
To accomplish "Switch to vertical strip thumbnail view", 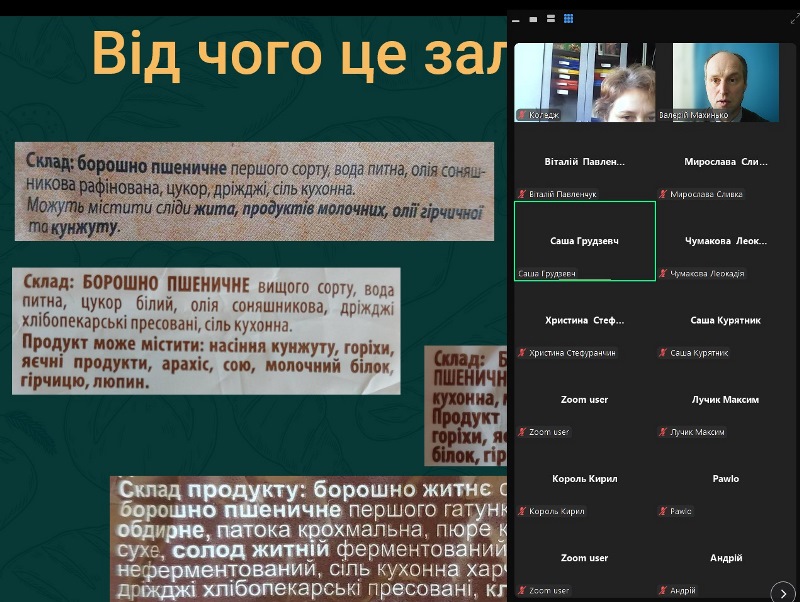I will coord(551,19).
